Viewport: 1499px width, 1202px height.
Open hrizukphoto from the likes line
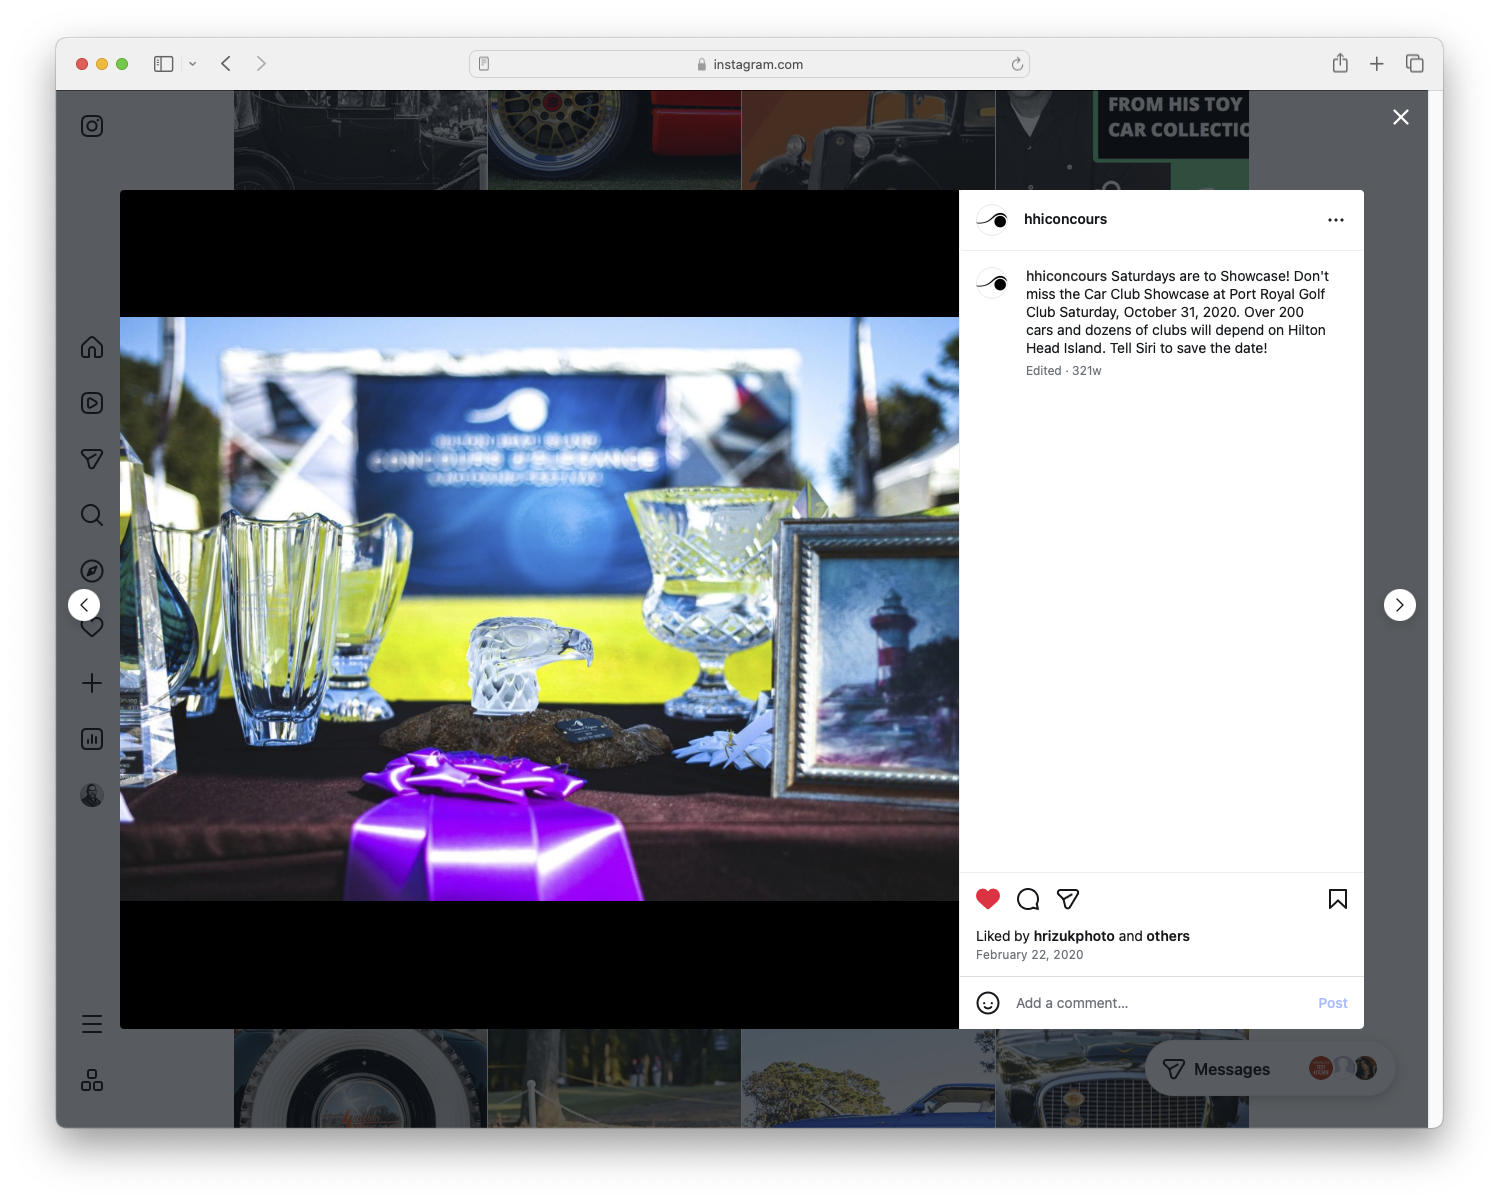(x=1074, y=936)
